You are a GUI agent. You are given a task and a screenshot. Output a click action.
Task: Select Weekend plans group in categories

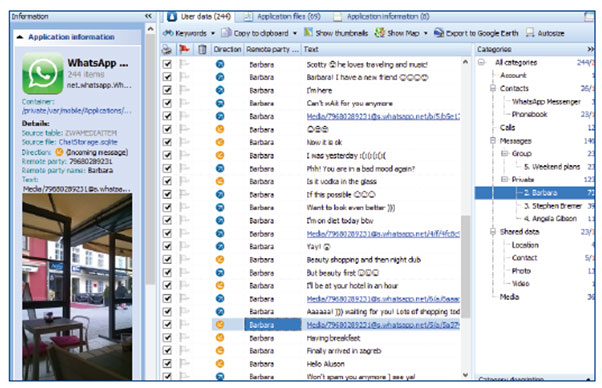(x=552, y=167)
